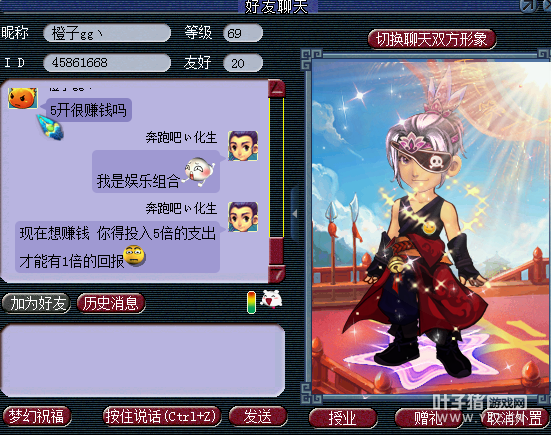
Task: Click 发送 send button
Action: [x=258, y=417]
